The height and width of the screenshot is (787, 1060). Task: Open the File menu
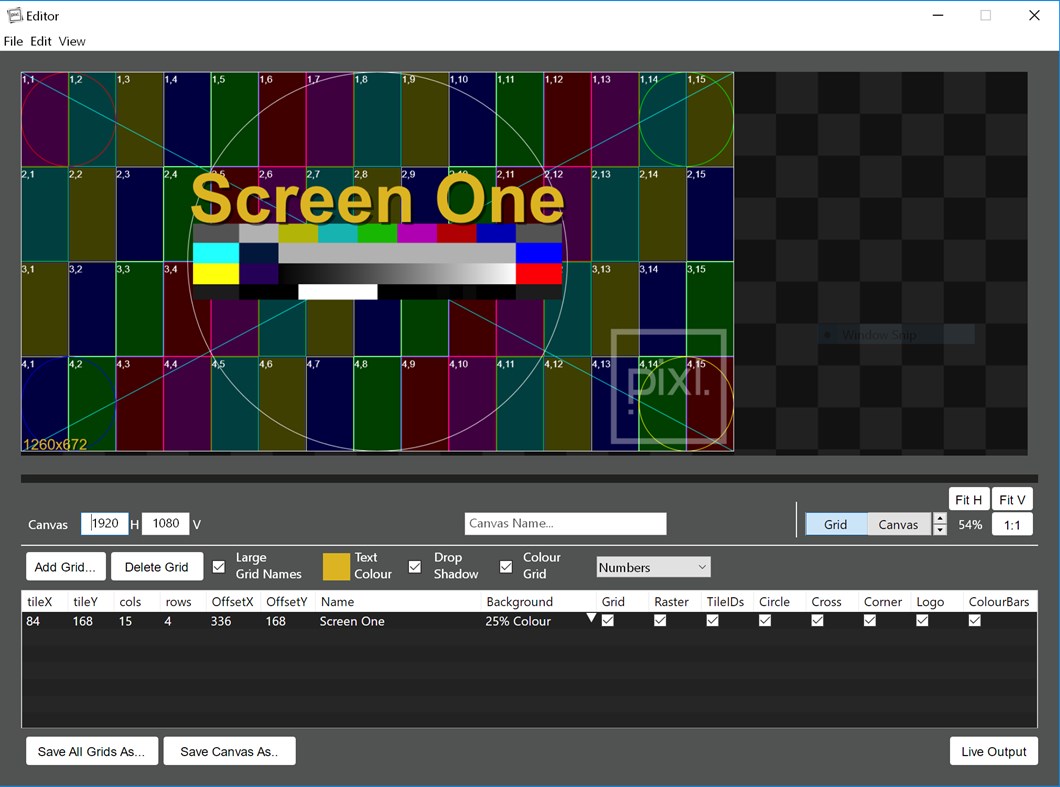click(x=13, y=41)
